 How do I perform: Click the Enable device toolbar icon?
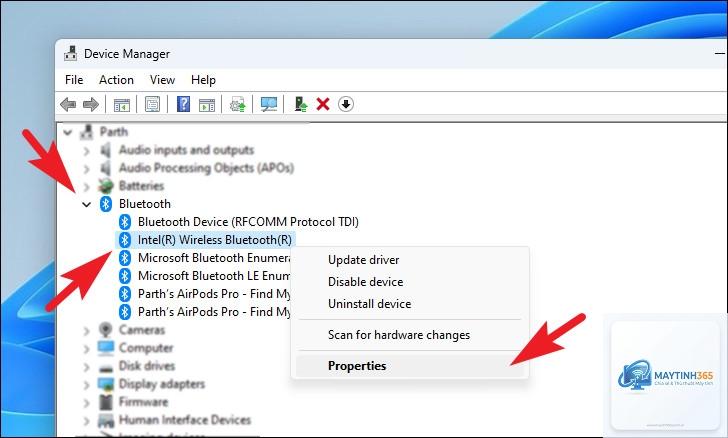301,104
